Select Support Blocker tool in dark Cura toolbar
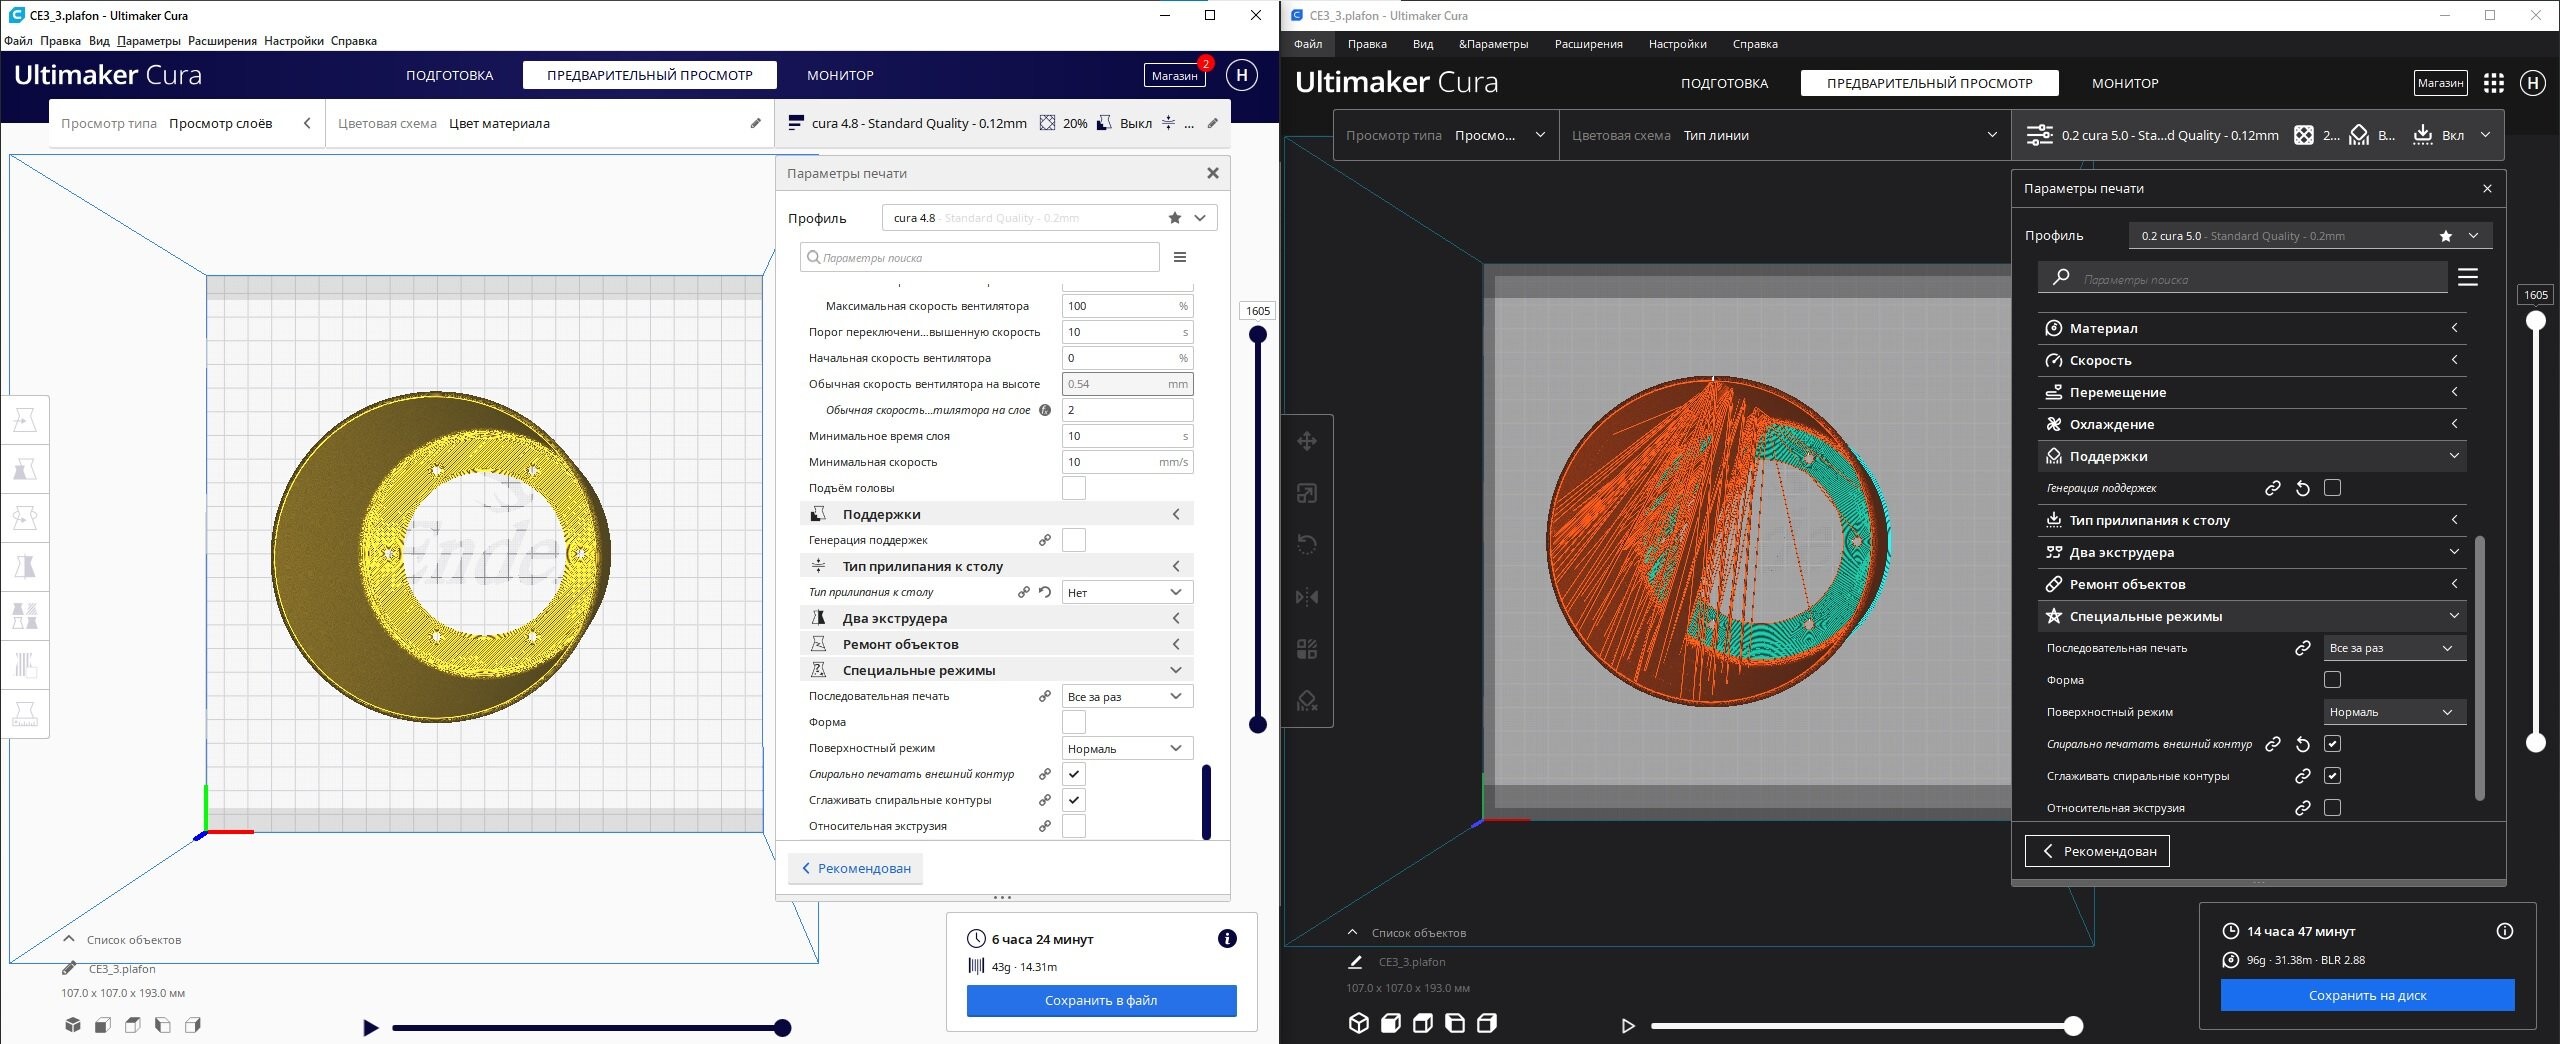 coord(1307,701)
